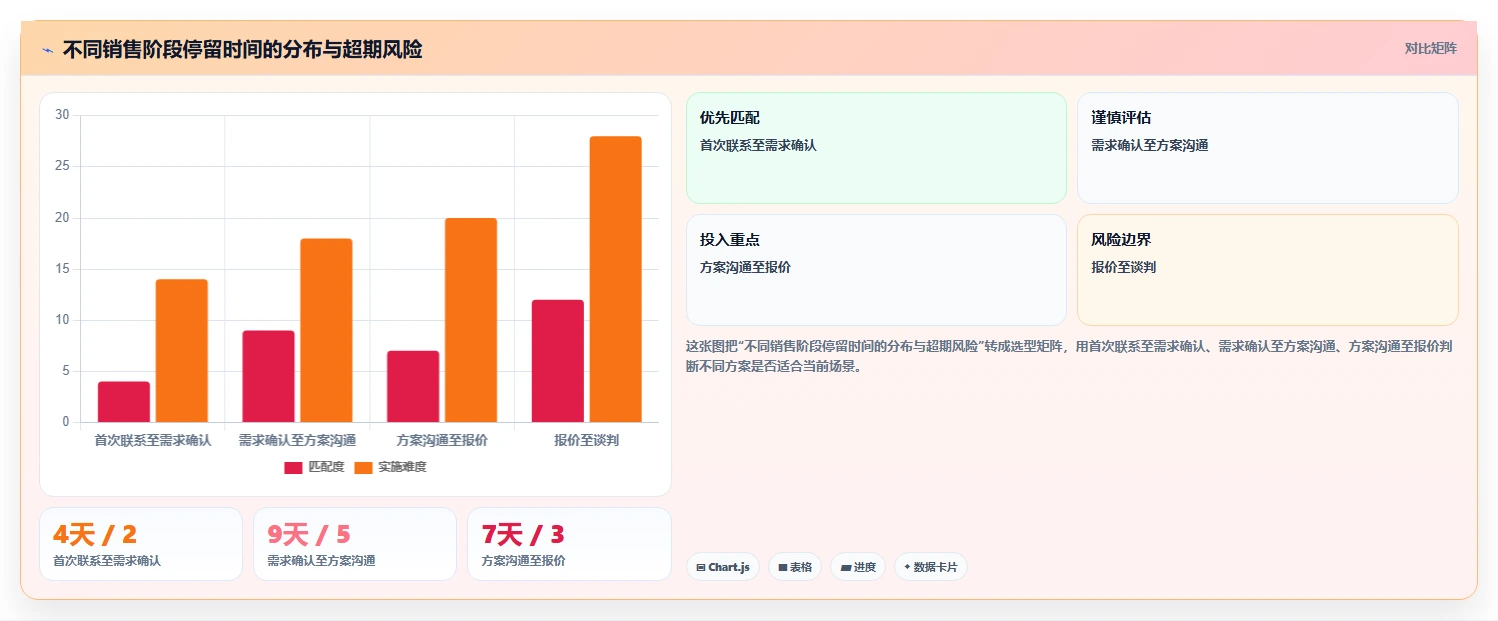Click x-axis label 报价至谈判

point(587,440)
